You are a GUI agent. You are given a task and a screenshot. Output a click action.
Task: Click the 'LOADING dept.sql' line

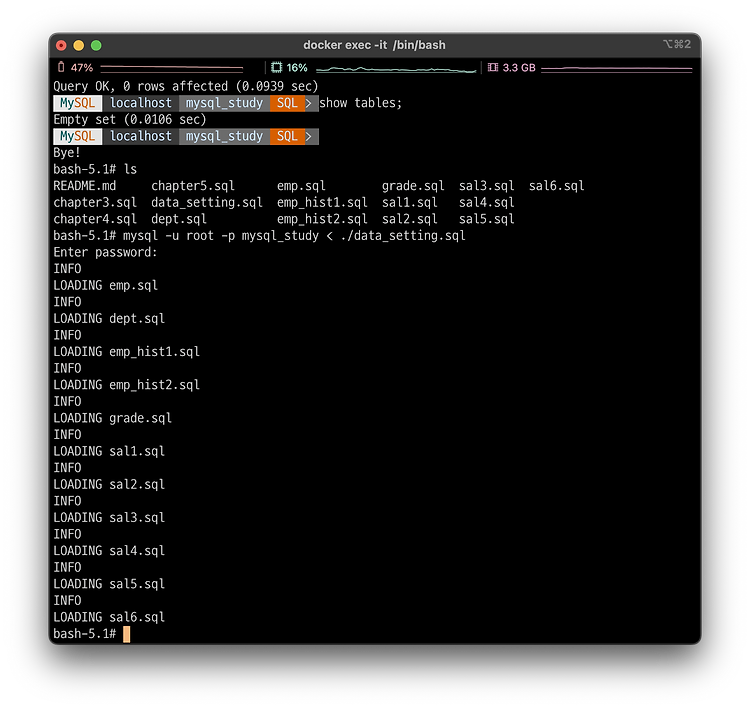click(x=109, y=319)
